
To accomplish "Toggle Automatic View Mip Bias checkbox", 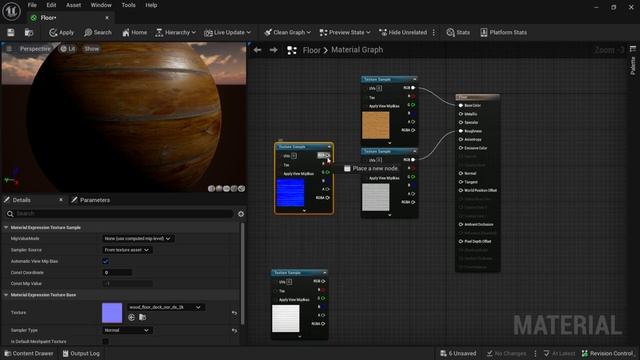I will (106, 261).
